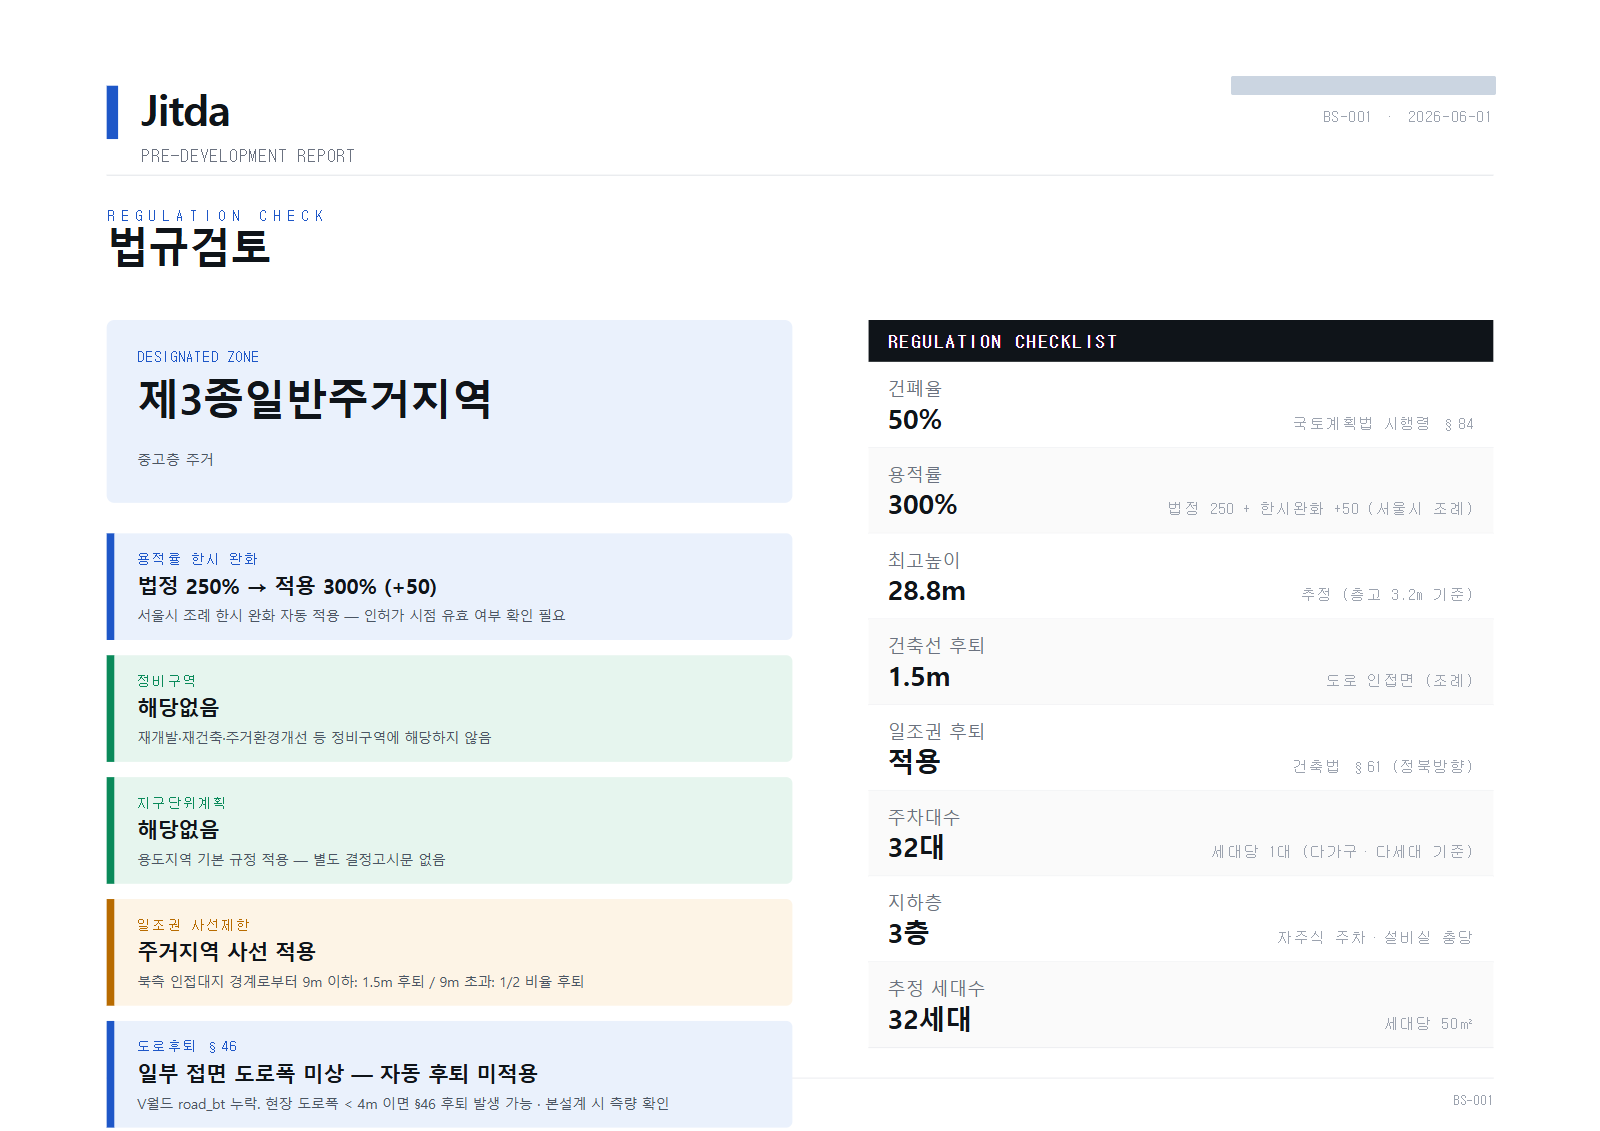Select the 32대 parking value
The image size is (1600, 1131).
[x=916, y=848]
